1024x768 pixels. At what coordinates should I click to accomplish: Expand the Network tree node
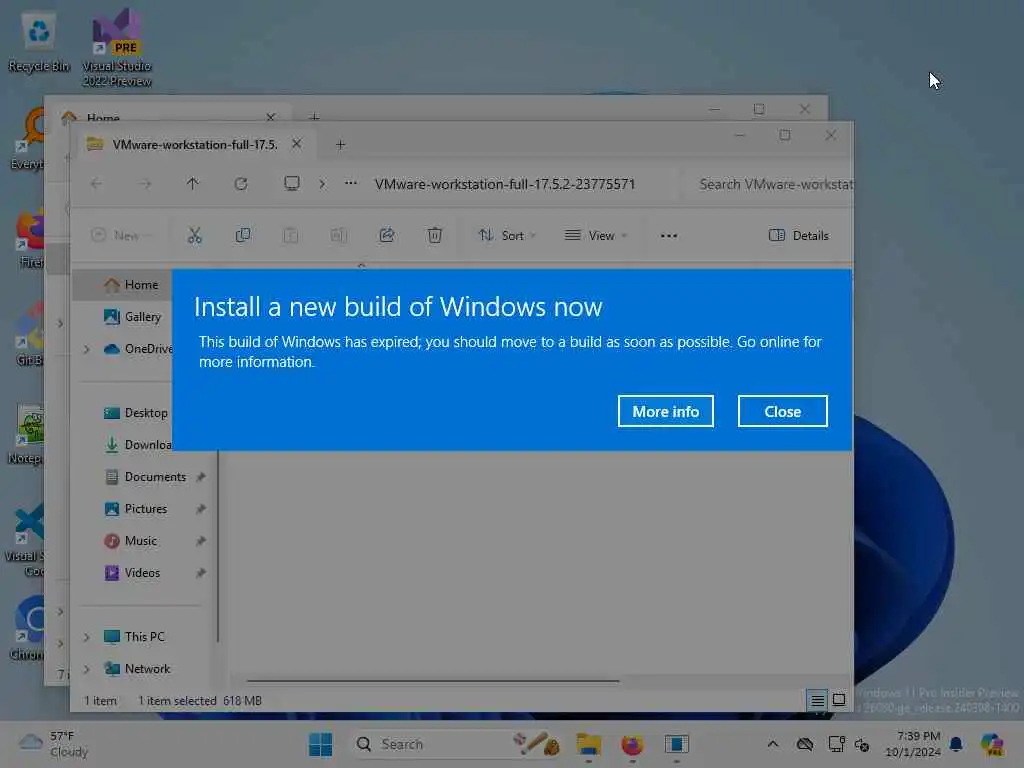coord(86,669)
